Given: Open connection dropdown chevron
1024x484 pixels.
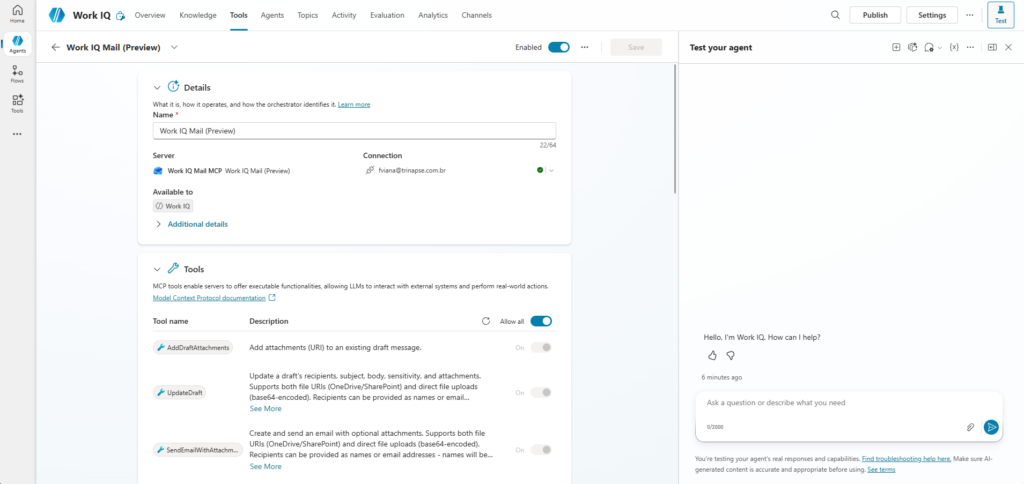Looking at the screenshot, I should pos(551,170).
